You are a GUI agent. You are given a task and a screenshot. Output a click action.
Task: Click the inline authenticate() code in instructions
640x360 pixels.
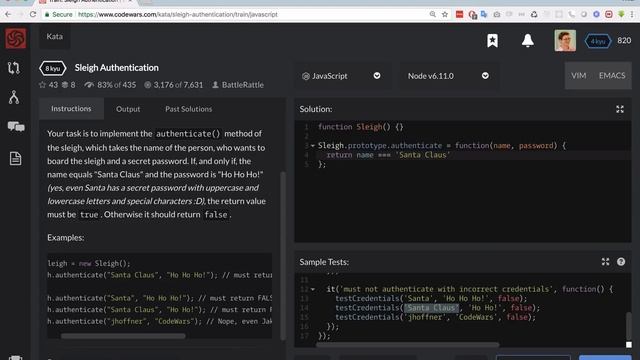point(188,134)
